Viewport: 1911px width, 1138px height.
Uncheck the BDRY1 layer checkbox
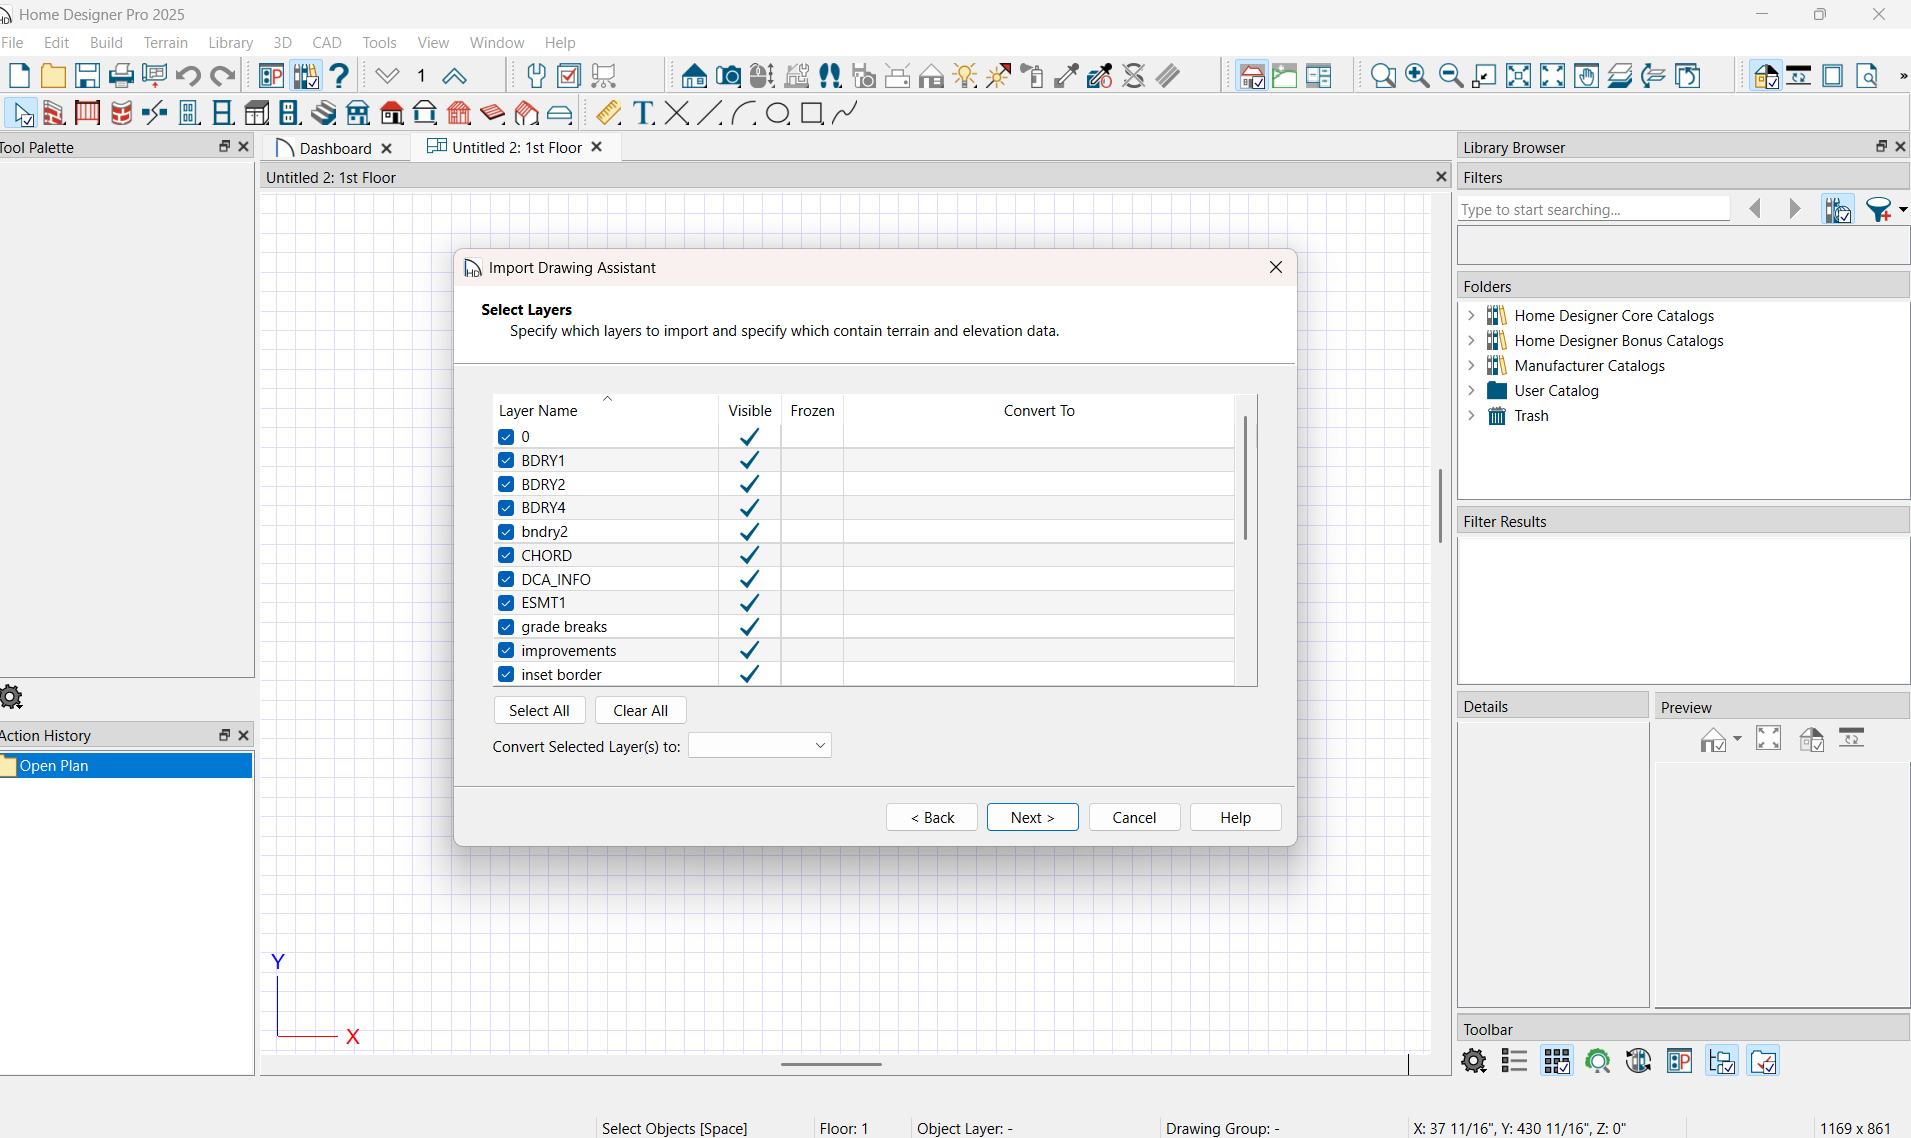click(506, 461)
